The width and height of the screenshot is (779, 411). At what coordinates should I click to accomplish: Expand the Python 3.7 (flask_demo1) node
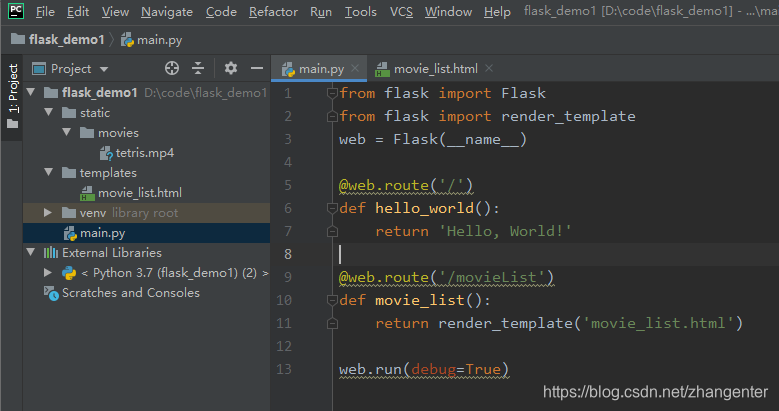[x=48, y=272]
